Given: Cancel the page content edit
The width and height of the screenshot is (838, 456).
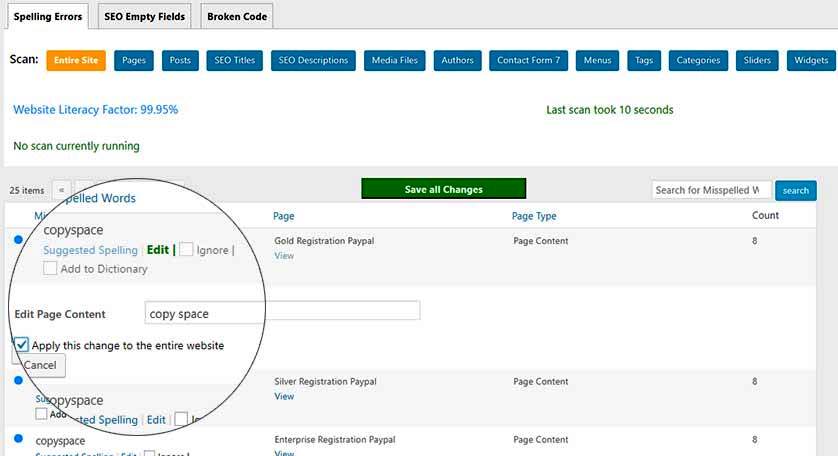Looking at the screenshot, I should coord(40,365).
